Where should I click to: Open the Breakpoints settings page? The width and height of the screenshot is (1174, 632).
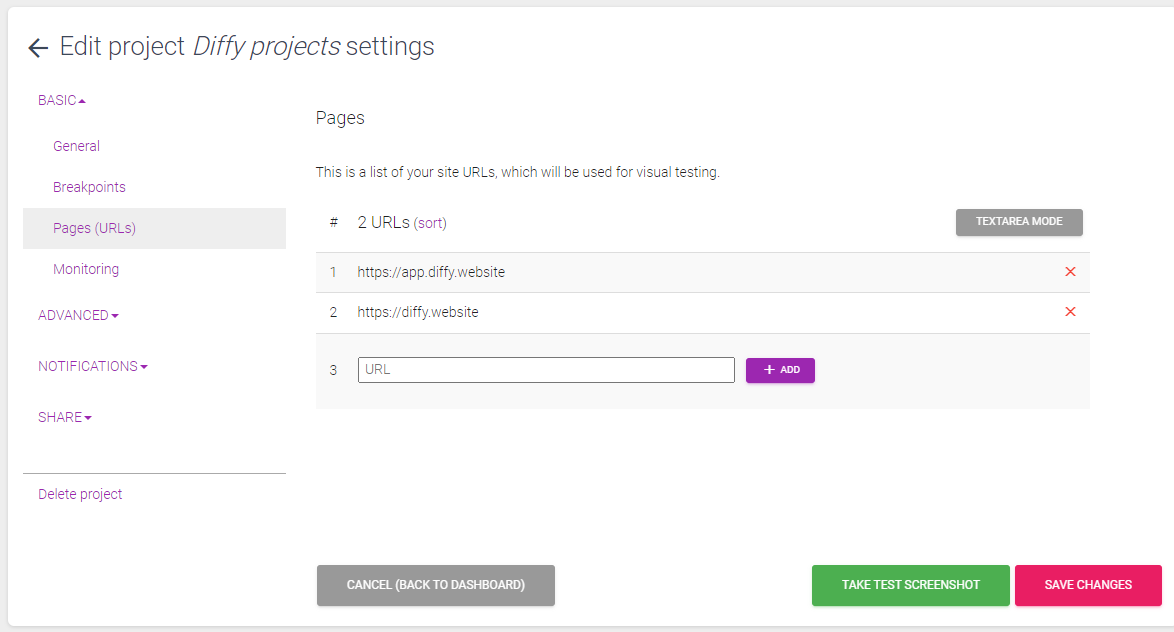coord(89,187)
